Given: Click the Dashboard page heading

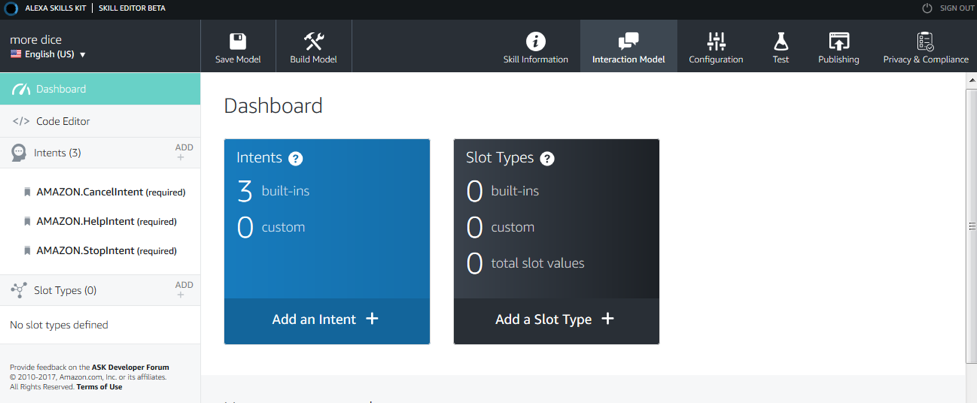Looking at the screenshot, I should pyautogui.click(x=273, y=106).
